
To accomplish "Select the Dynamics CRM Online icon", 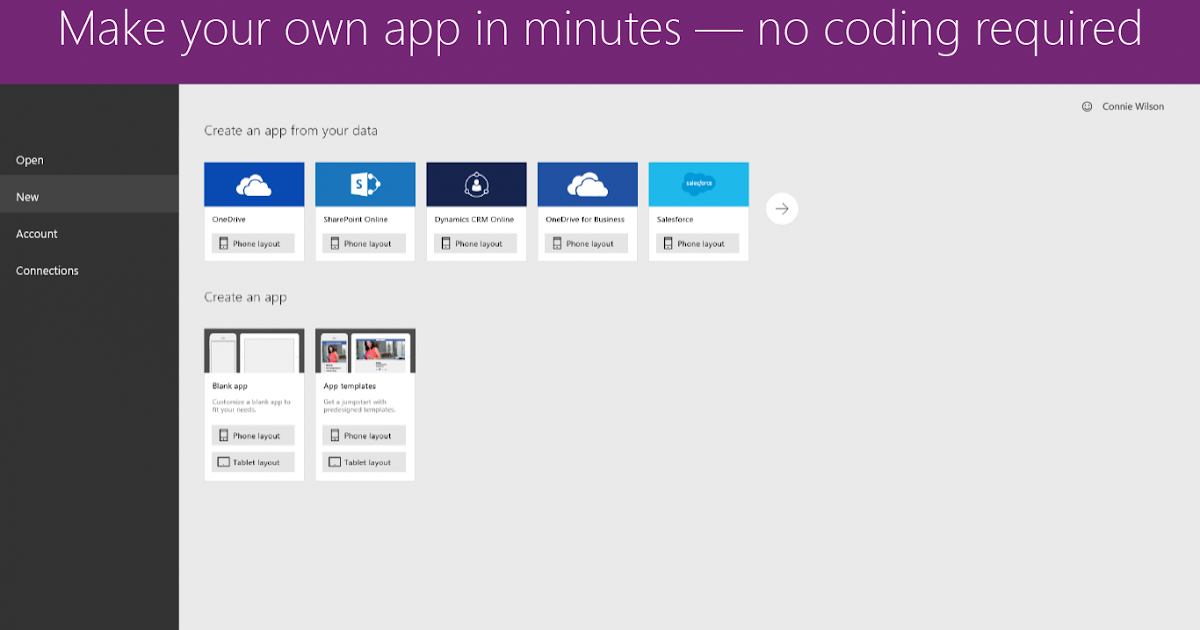I will click(x=476, y=183).
